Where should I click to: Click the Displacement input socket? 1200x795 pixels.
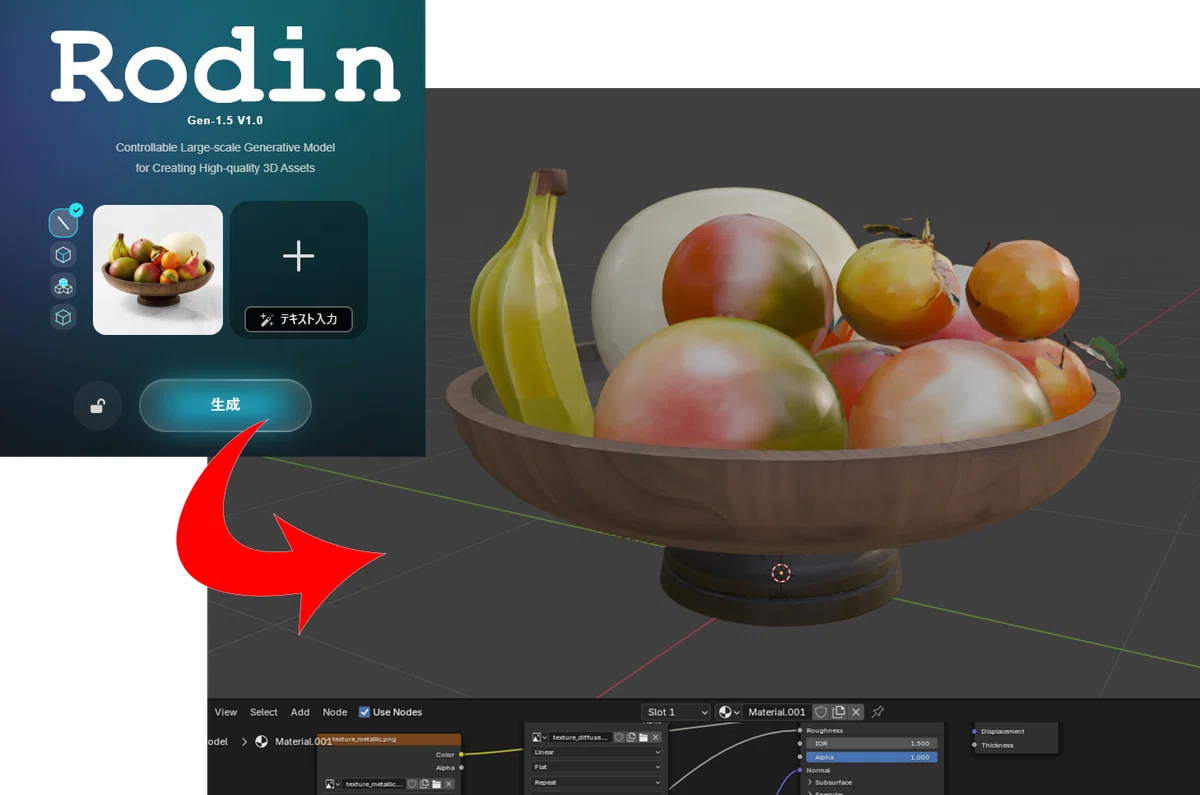click(x=974, y=731)
